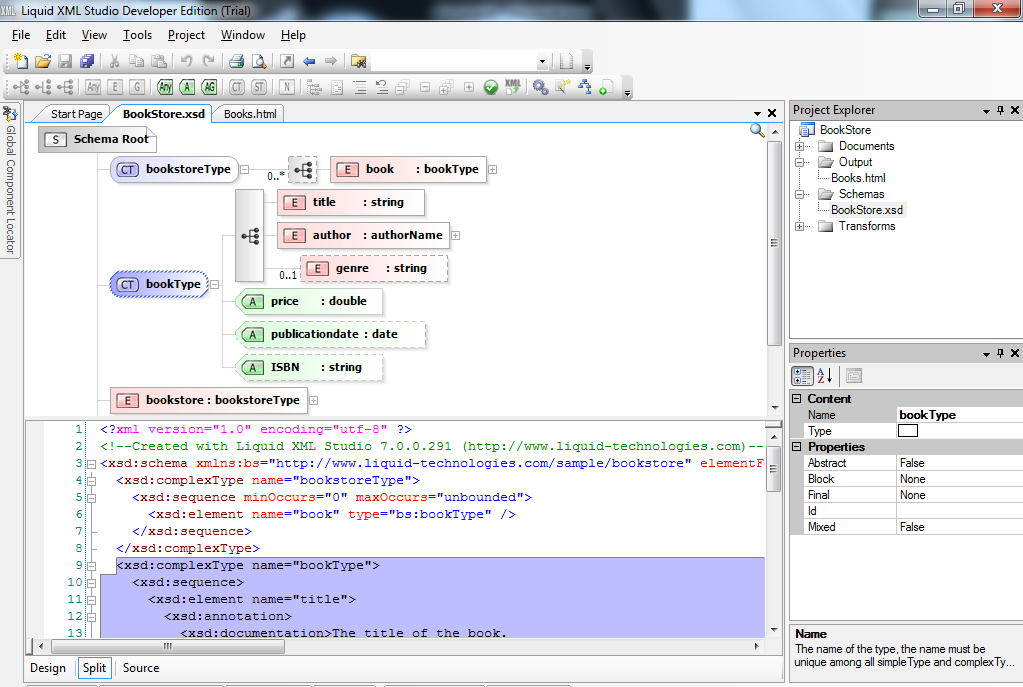Viewport: 1023px width, 687px height.
Task: Click the Alphabetical sort icon in Properties
Action: pos(825,376)
